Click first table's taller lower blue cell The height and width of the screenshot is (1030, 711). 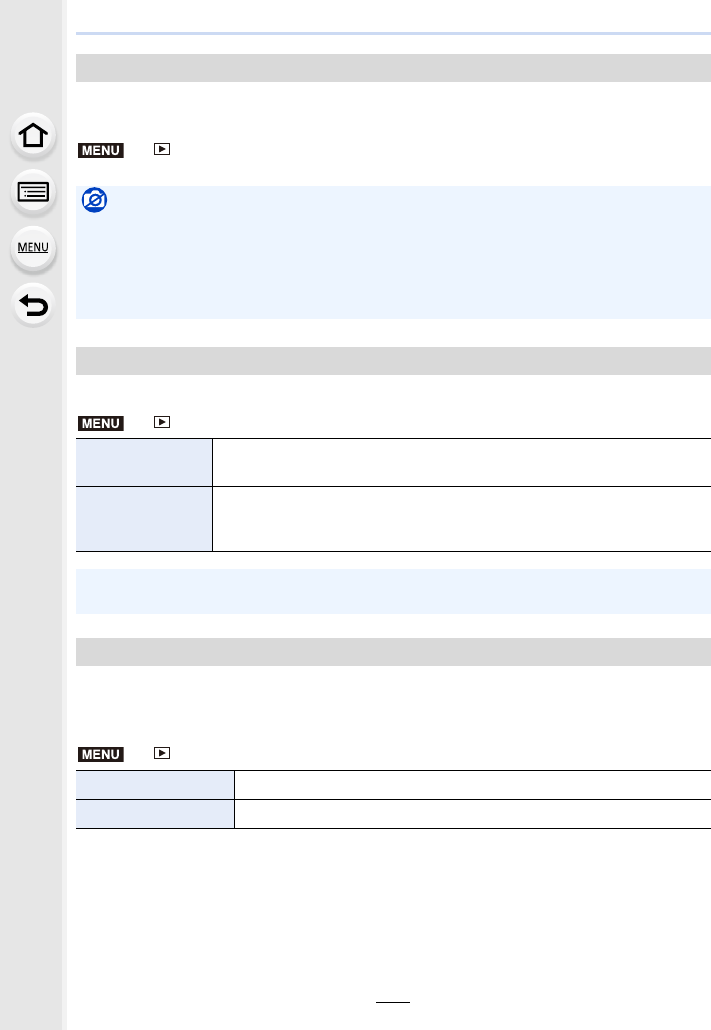(144, 519)
